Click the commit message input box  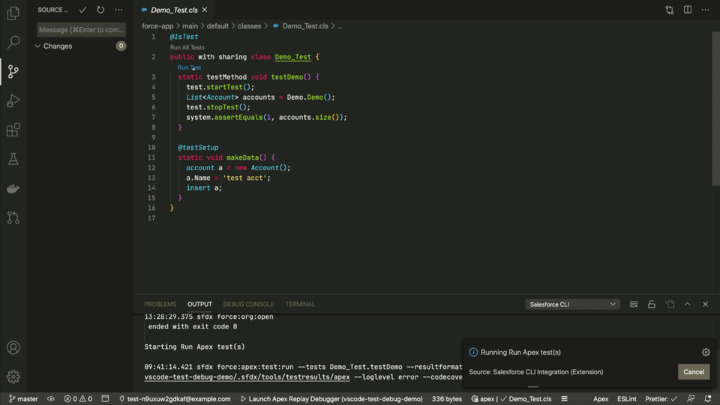pos(81,30)
